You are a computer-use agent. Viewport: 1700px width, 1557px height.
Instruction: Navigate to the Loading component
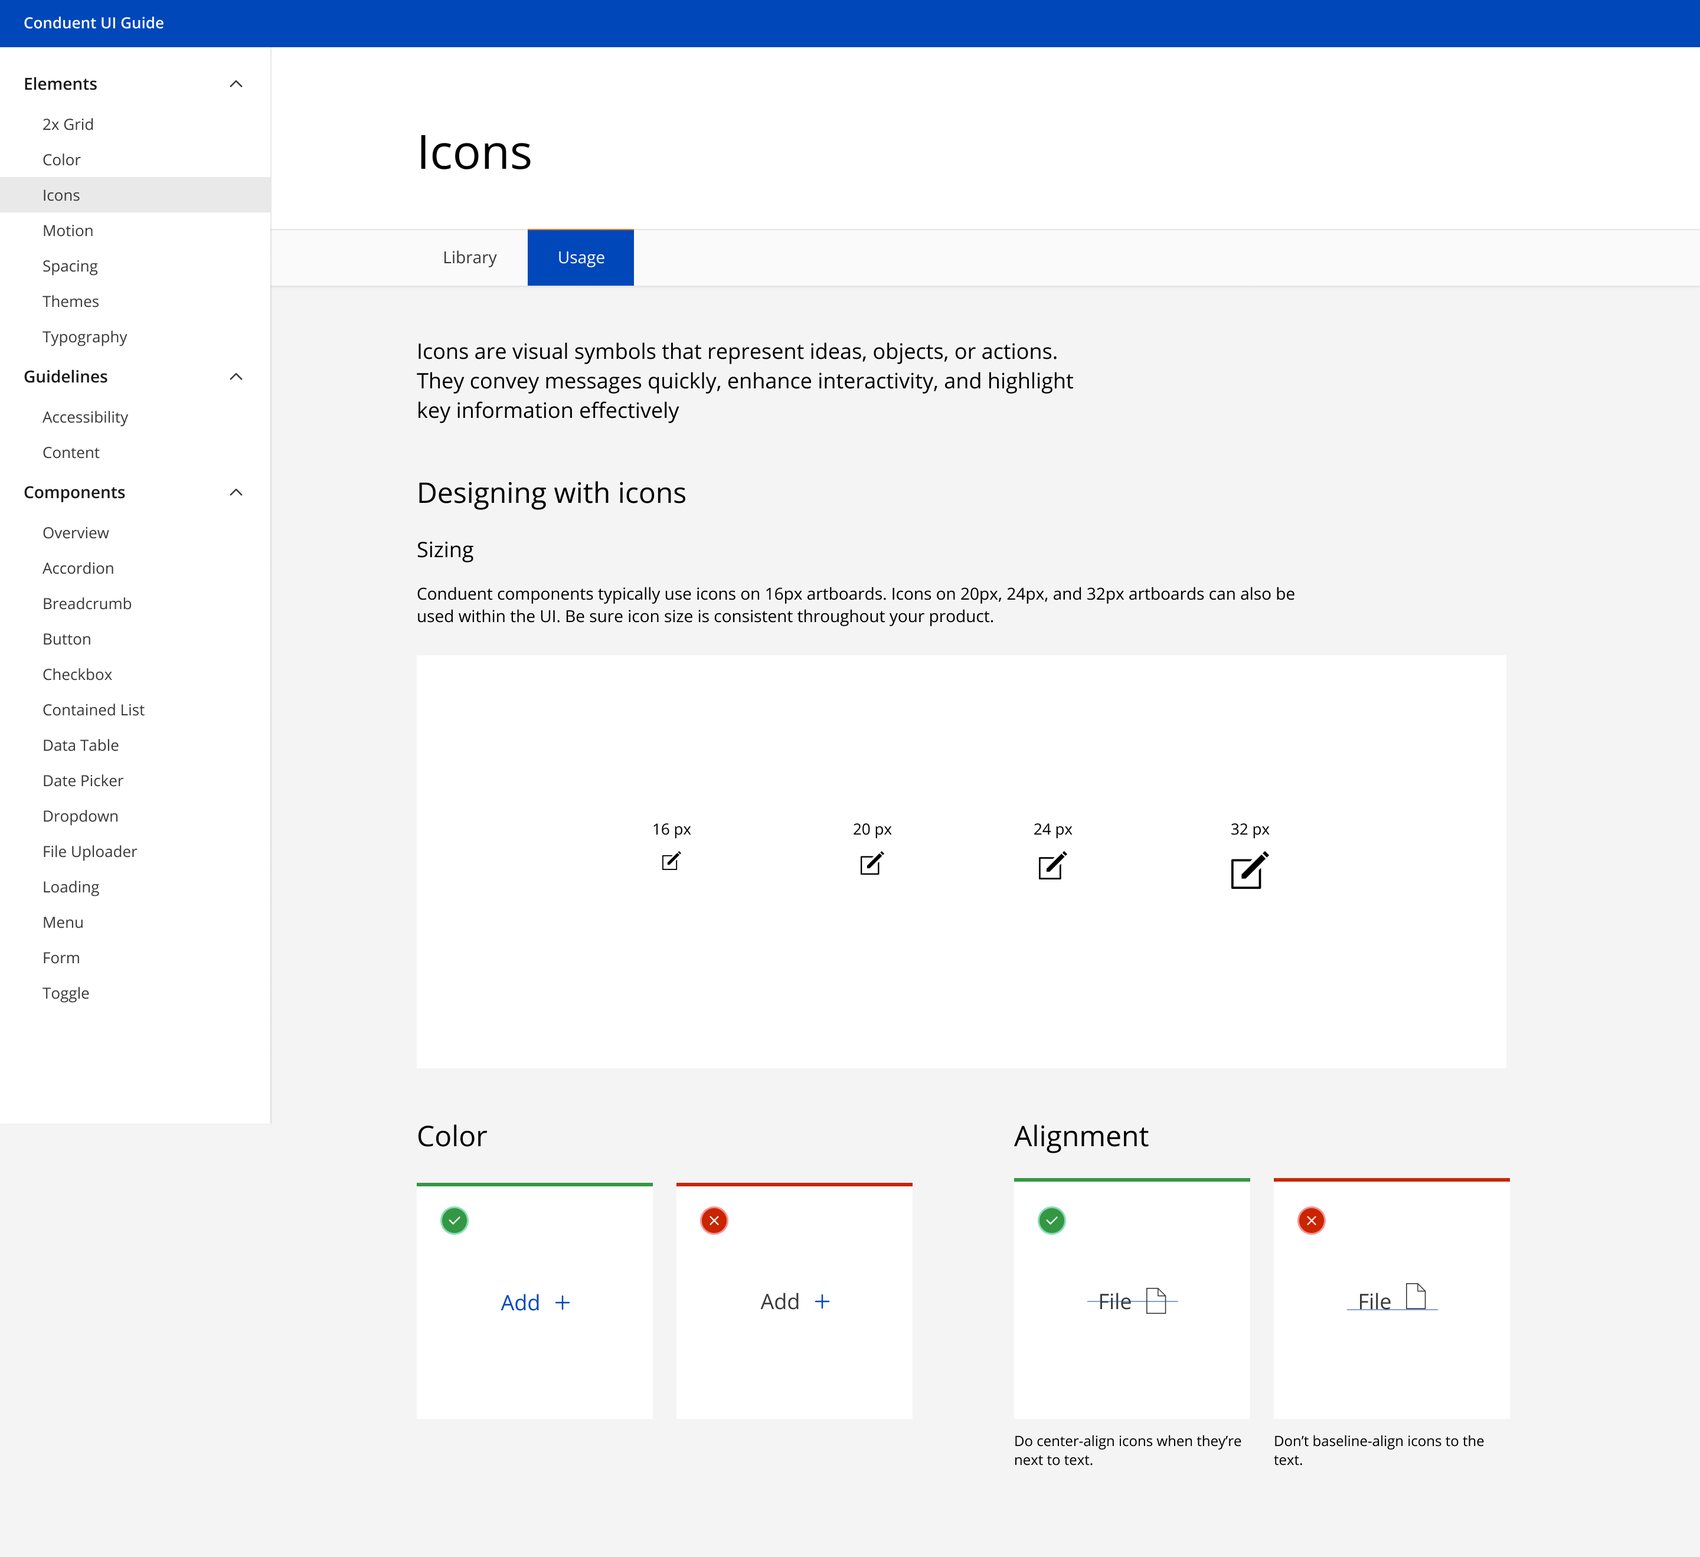pyautogui.click(x=135, y=887)
